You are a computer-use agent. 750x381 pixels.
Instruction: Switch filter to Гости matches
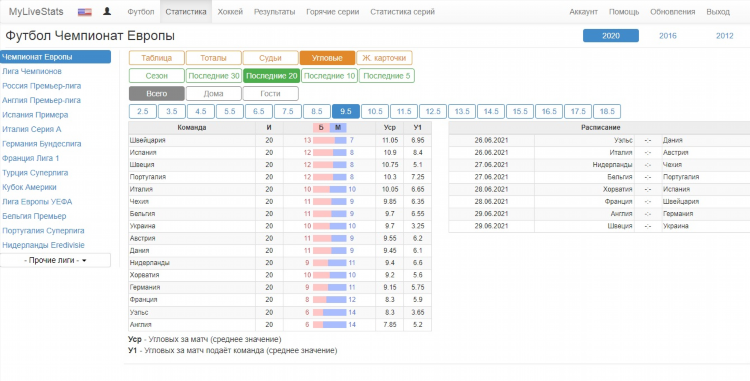pos(270,94)
